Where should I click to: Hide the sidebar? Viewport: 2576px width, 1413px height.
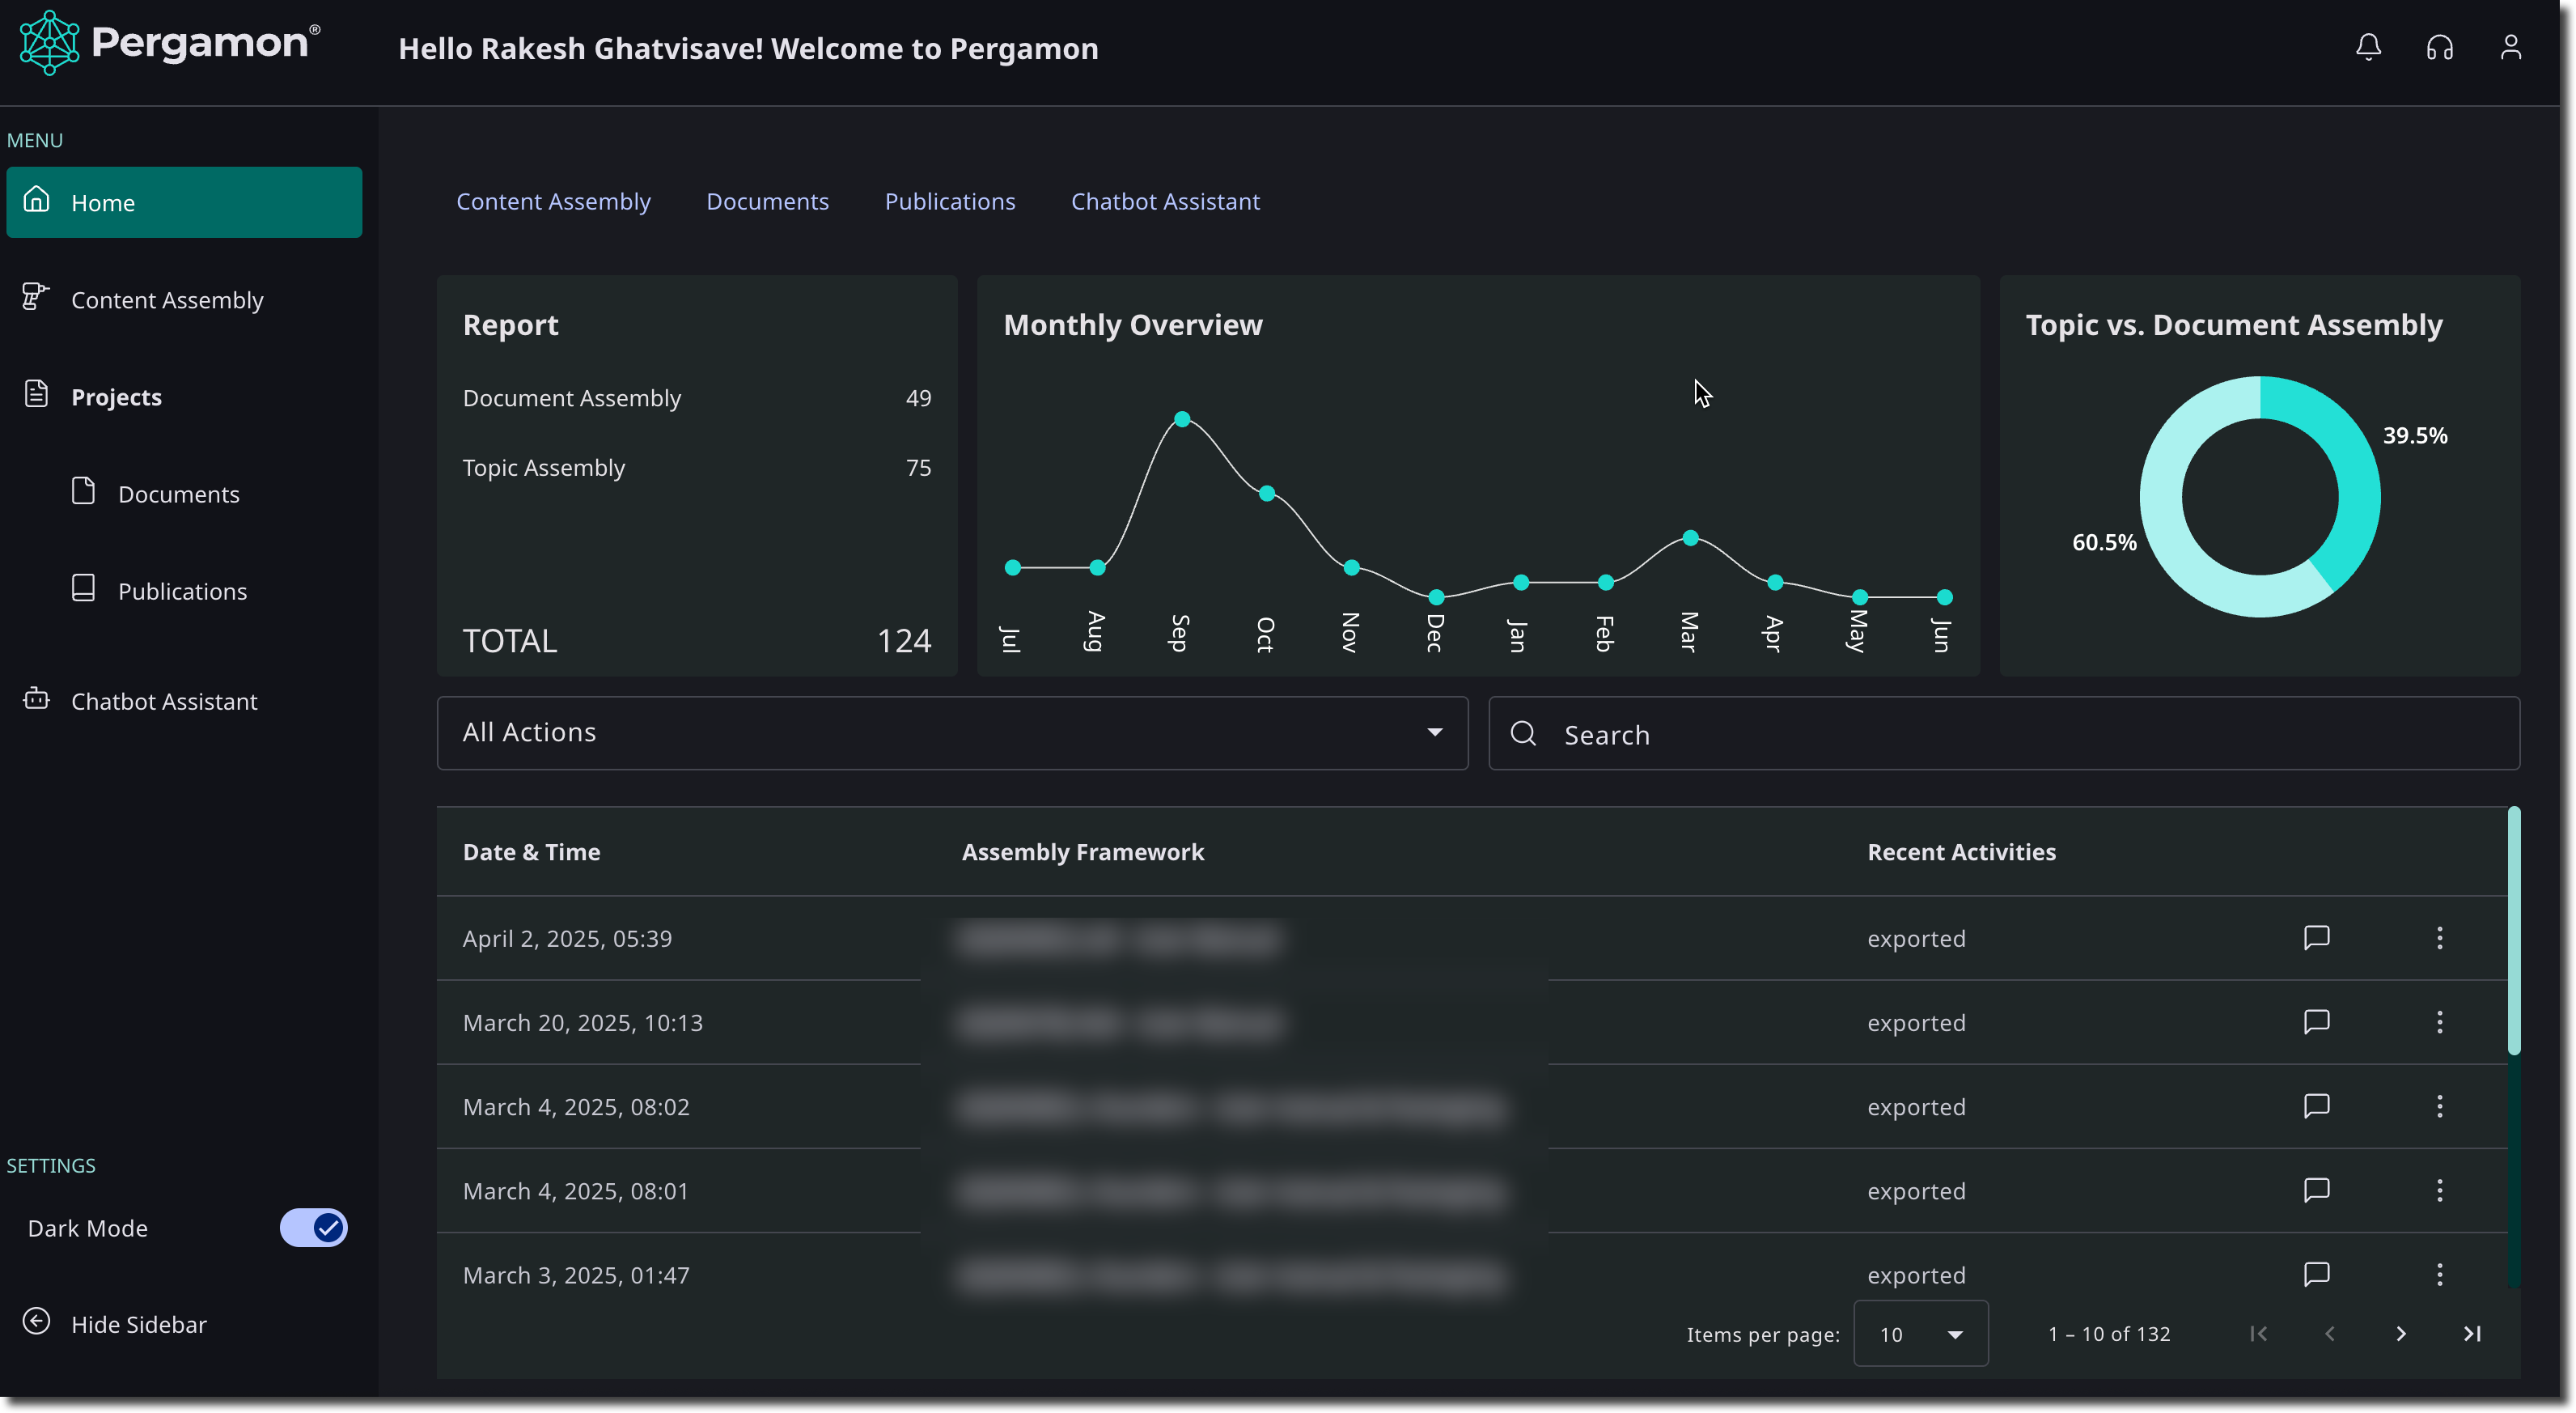pos(115,1323)
